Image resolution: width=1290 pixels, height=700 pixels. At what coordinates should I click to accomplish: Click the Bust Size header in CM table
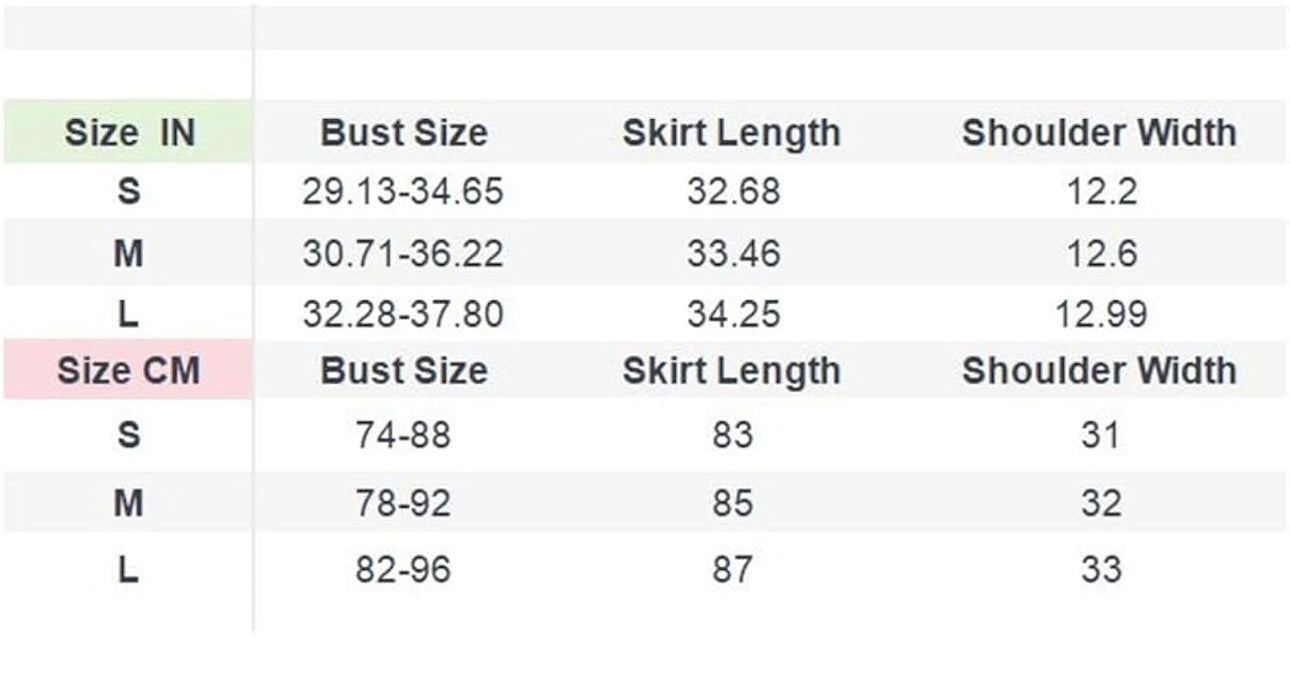pyautogui.click(x=404, y=371)
